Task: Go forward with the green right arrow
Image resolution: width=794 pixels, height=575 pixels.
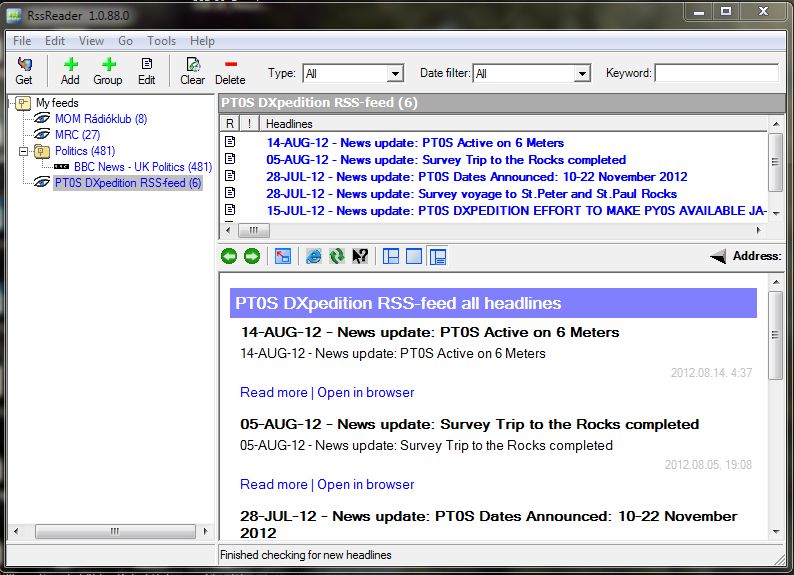Action: 252,256
